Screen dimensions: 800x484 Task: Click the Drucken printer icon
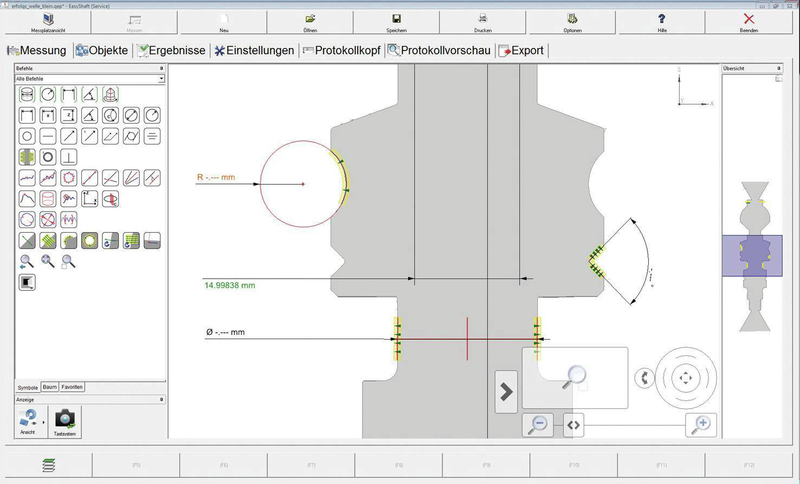pos(484,22)
